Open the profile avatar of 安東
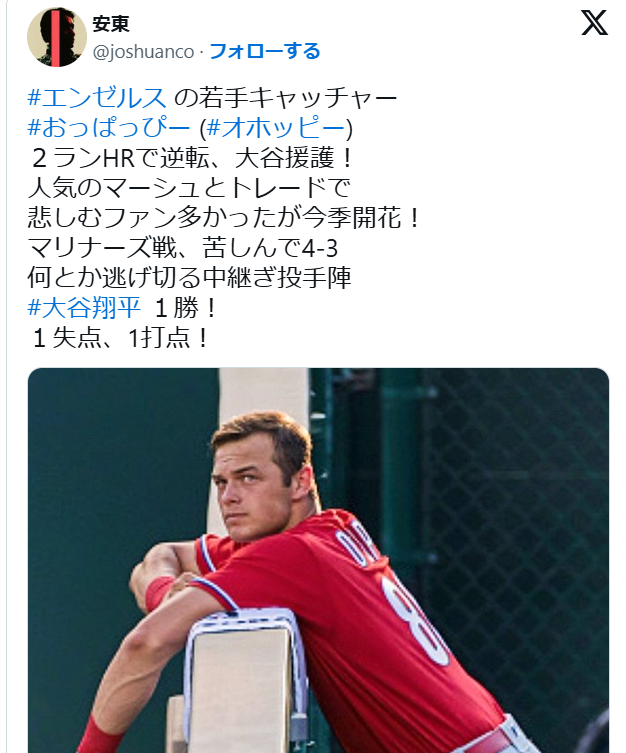 point(57,37)
